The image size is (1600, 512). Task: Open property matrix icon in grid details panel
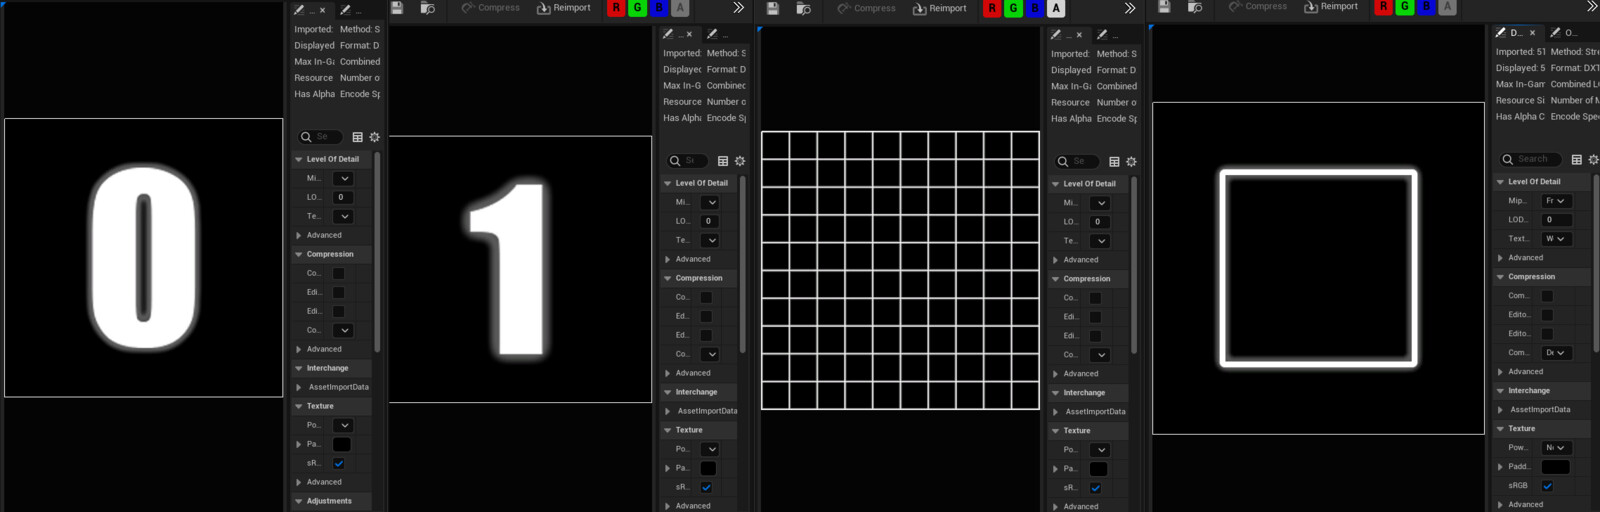click(x=1114, y=162)
